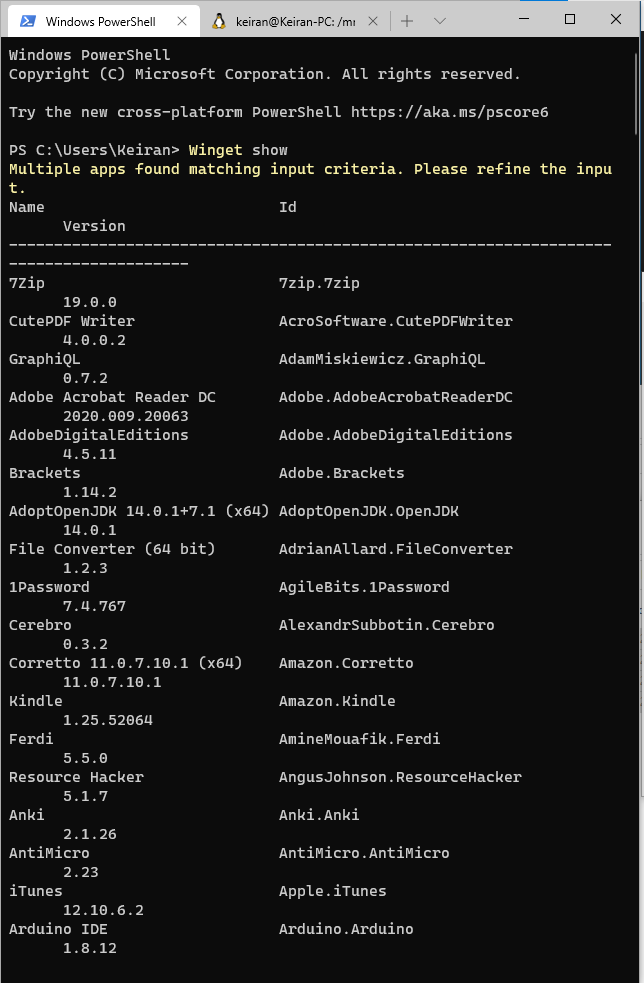This screenshot has height=983, width=644.
Task: Click the Apple.iTunes Id text
Action: coord(333,891)
